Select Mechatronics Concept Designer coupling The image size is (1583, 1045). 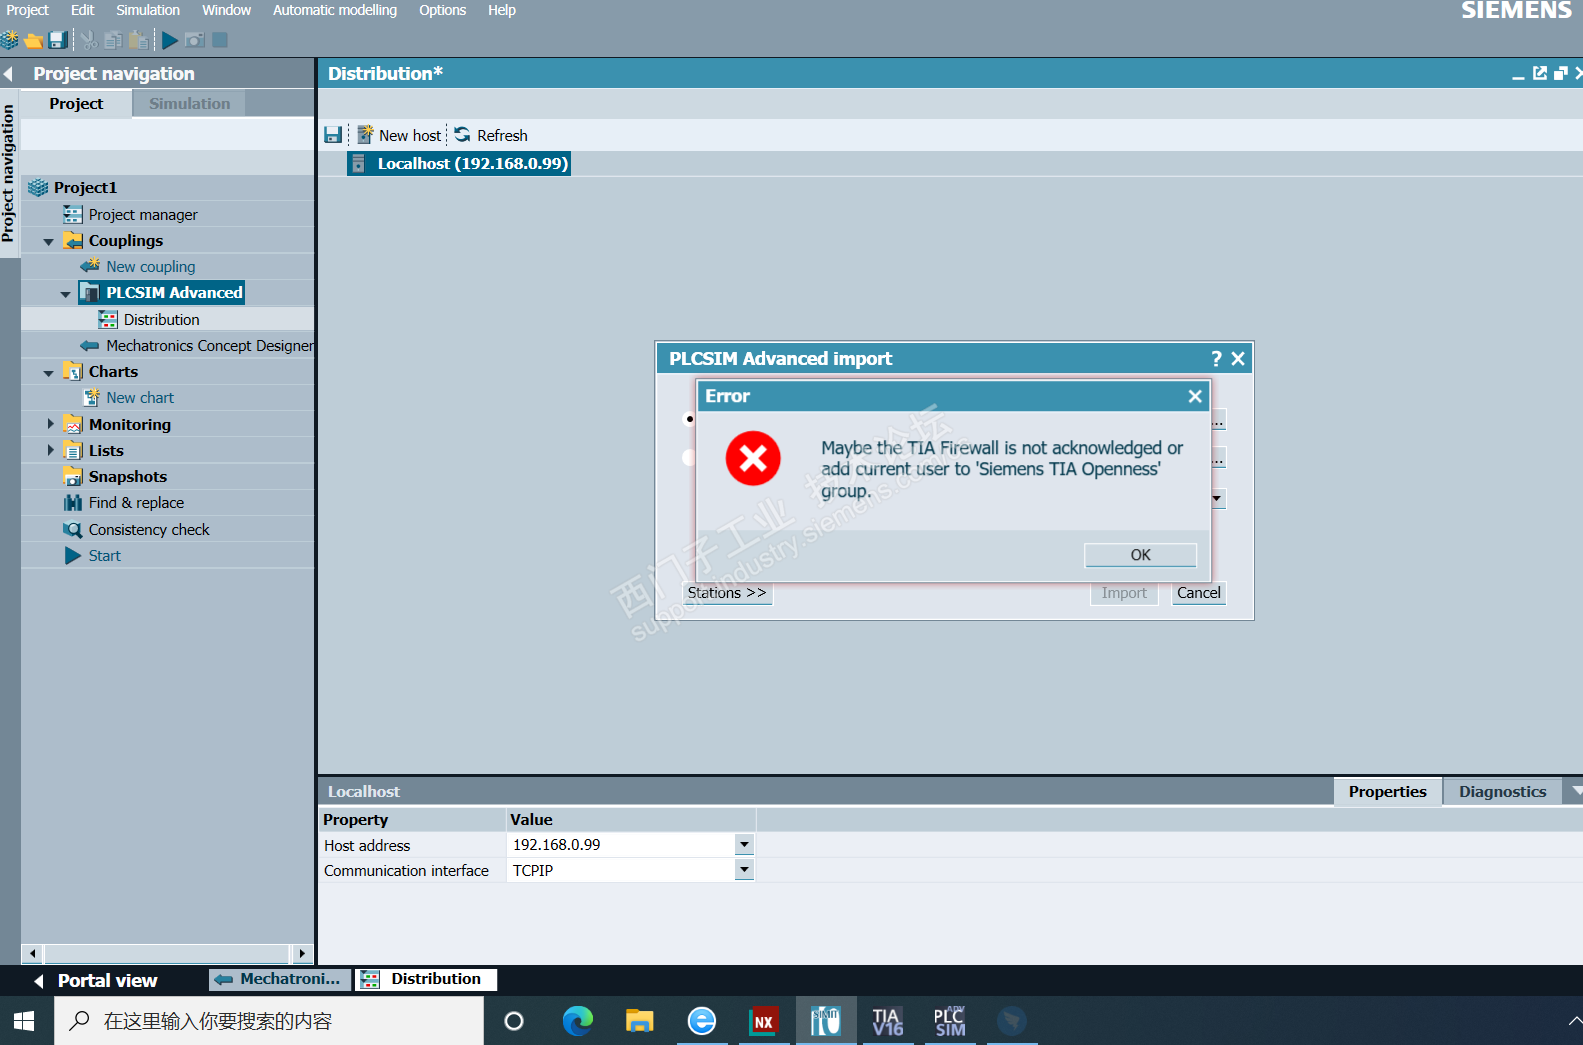pos(210,346)
